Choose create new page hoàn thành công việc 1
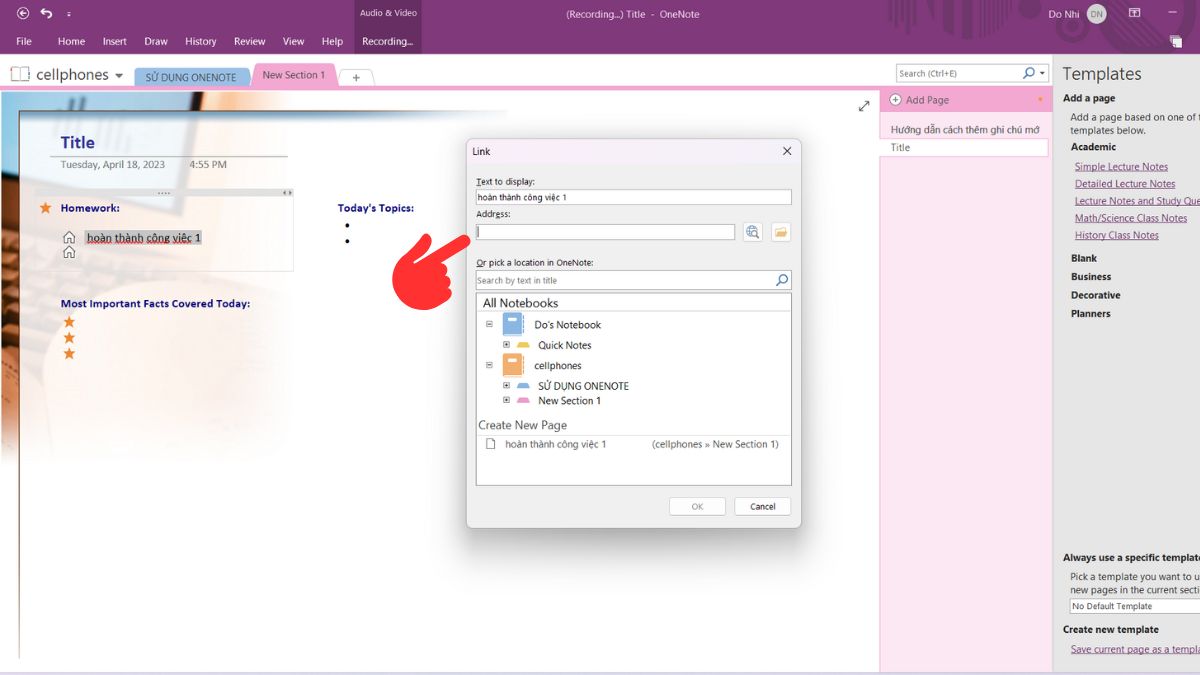Image resolution: width=1200 pixels, height=675 pixels. click(633, 444)
